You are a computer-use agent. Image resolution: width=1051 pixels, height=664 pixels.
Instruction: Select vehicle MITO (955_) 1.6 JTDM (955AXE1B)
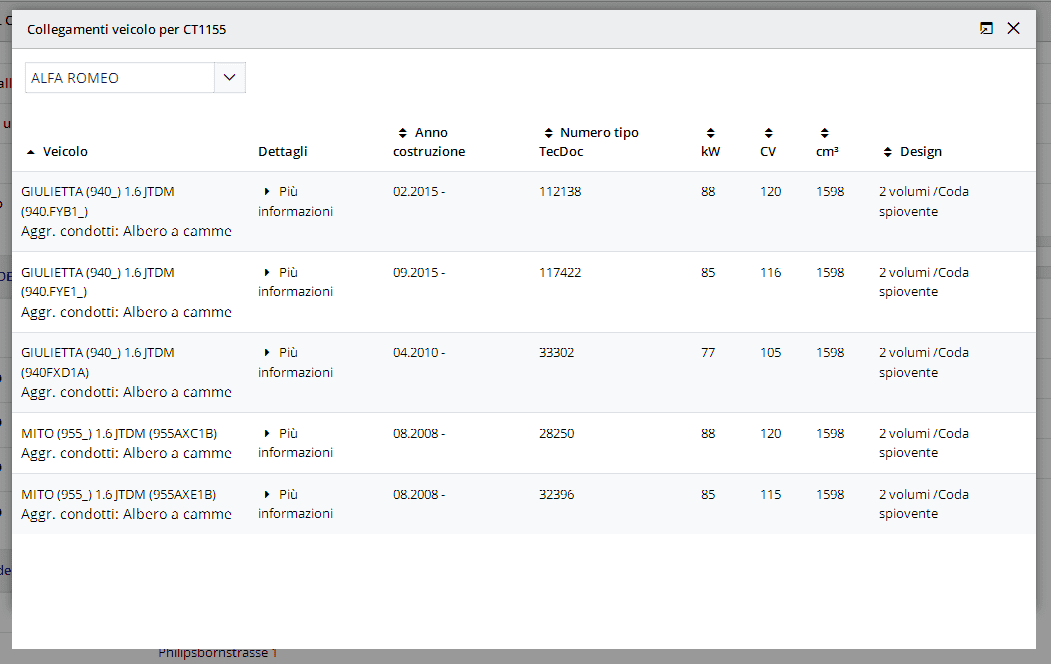click(x=119, y=494)
